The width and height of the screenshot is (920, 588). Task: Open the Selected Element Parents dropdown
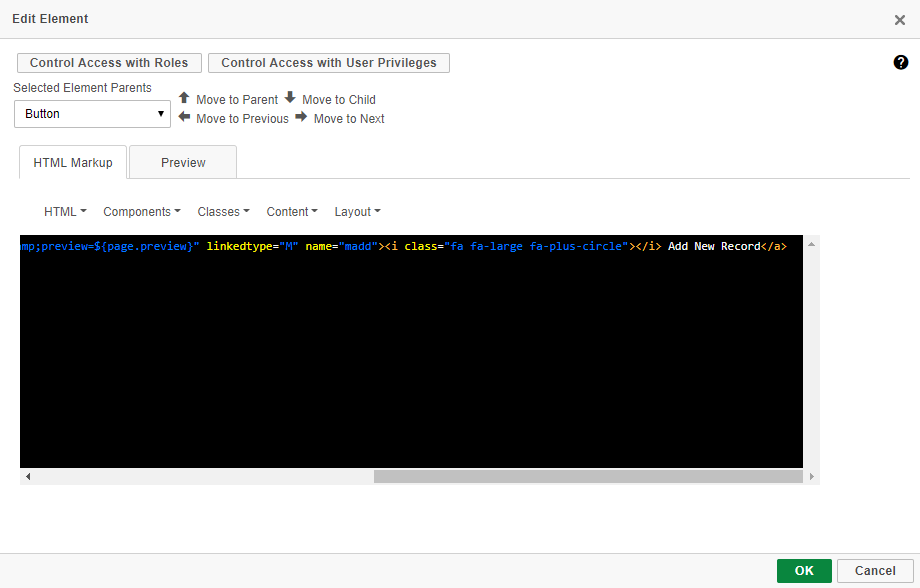(92, 114)
